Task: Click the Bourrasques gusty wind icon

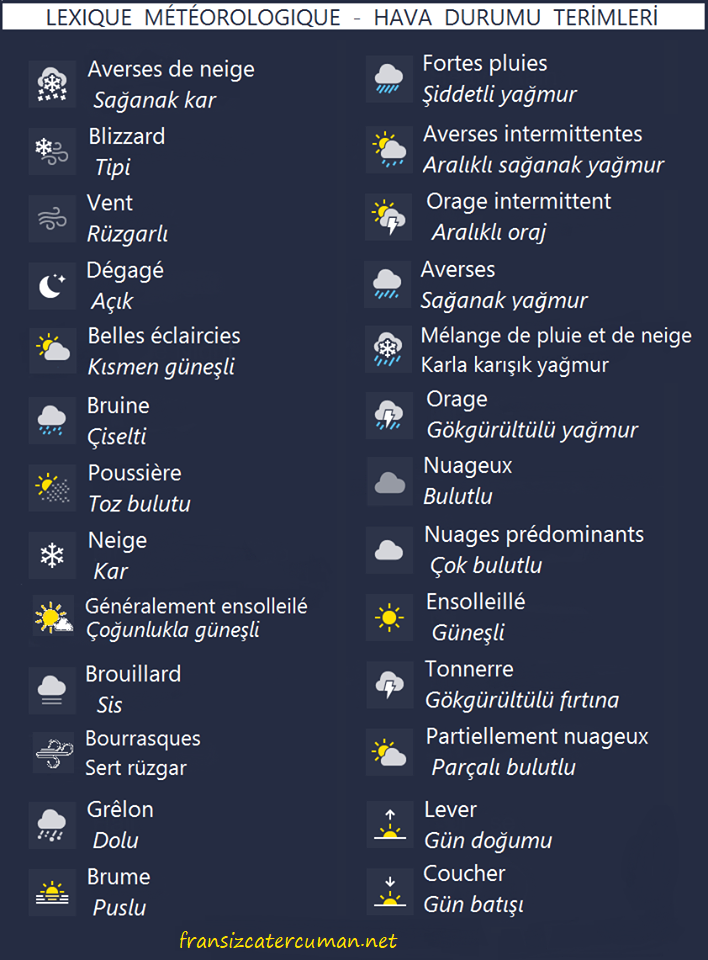Action: coord(54,754)
